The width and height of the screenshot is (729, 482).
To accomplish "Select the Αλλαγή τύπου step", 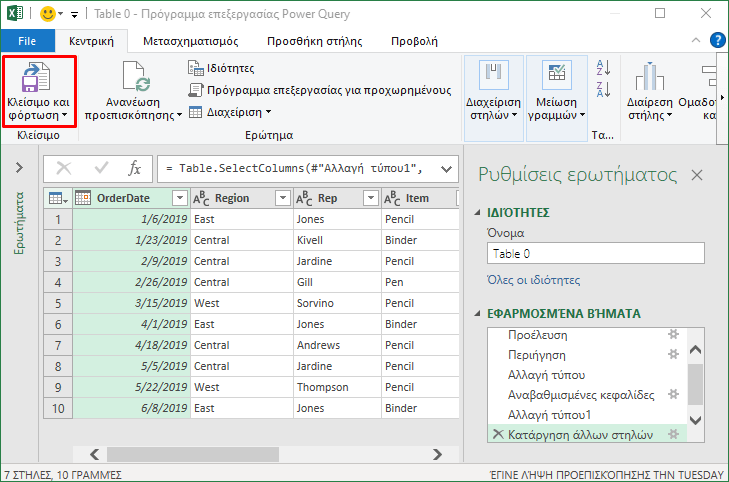I will (x=546, y=375).
